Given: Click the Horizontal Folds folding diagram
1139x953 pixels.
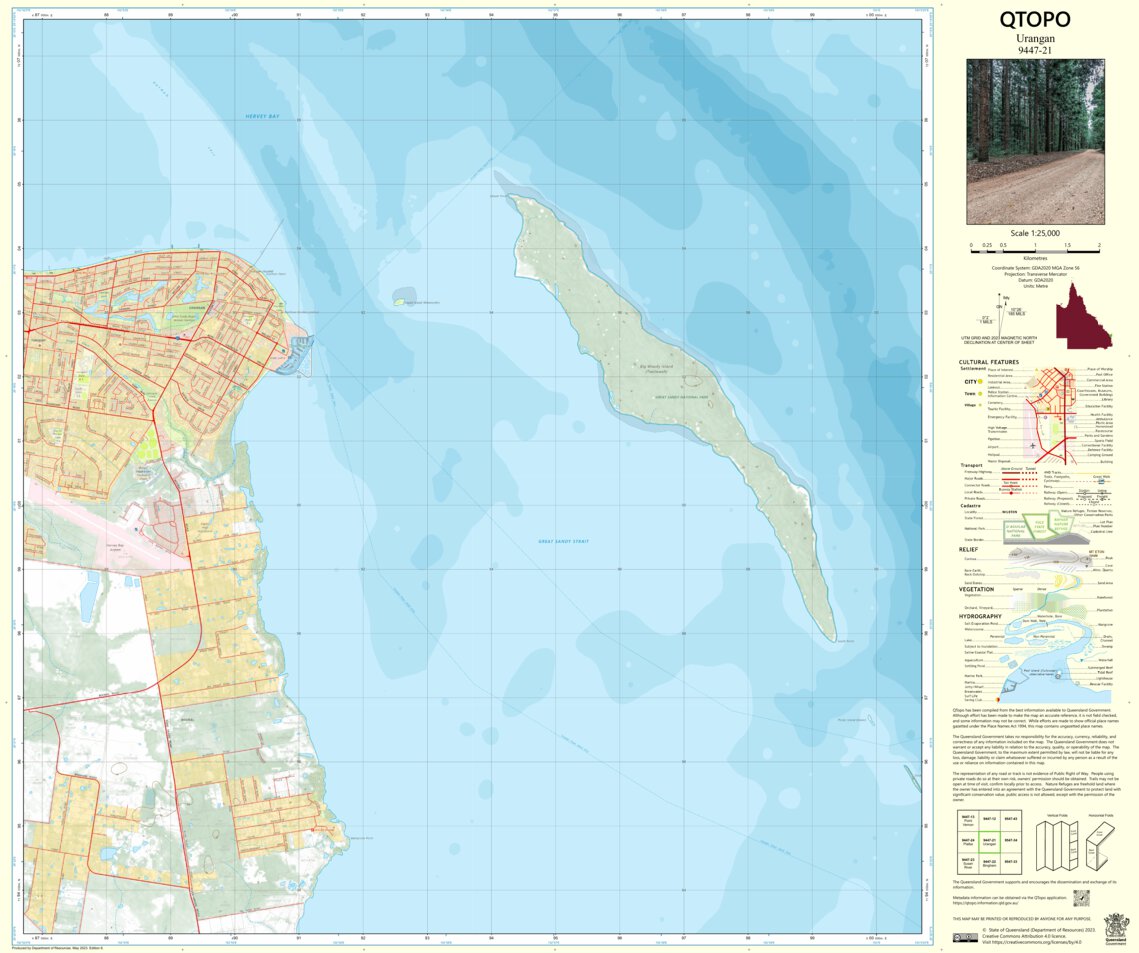Looking at the screenshot, I should tap(1098, 845).
